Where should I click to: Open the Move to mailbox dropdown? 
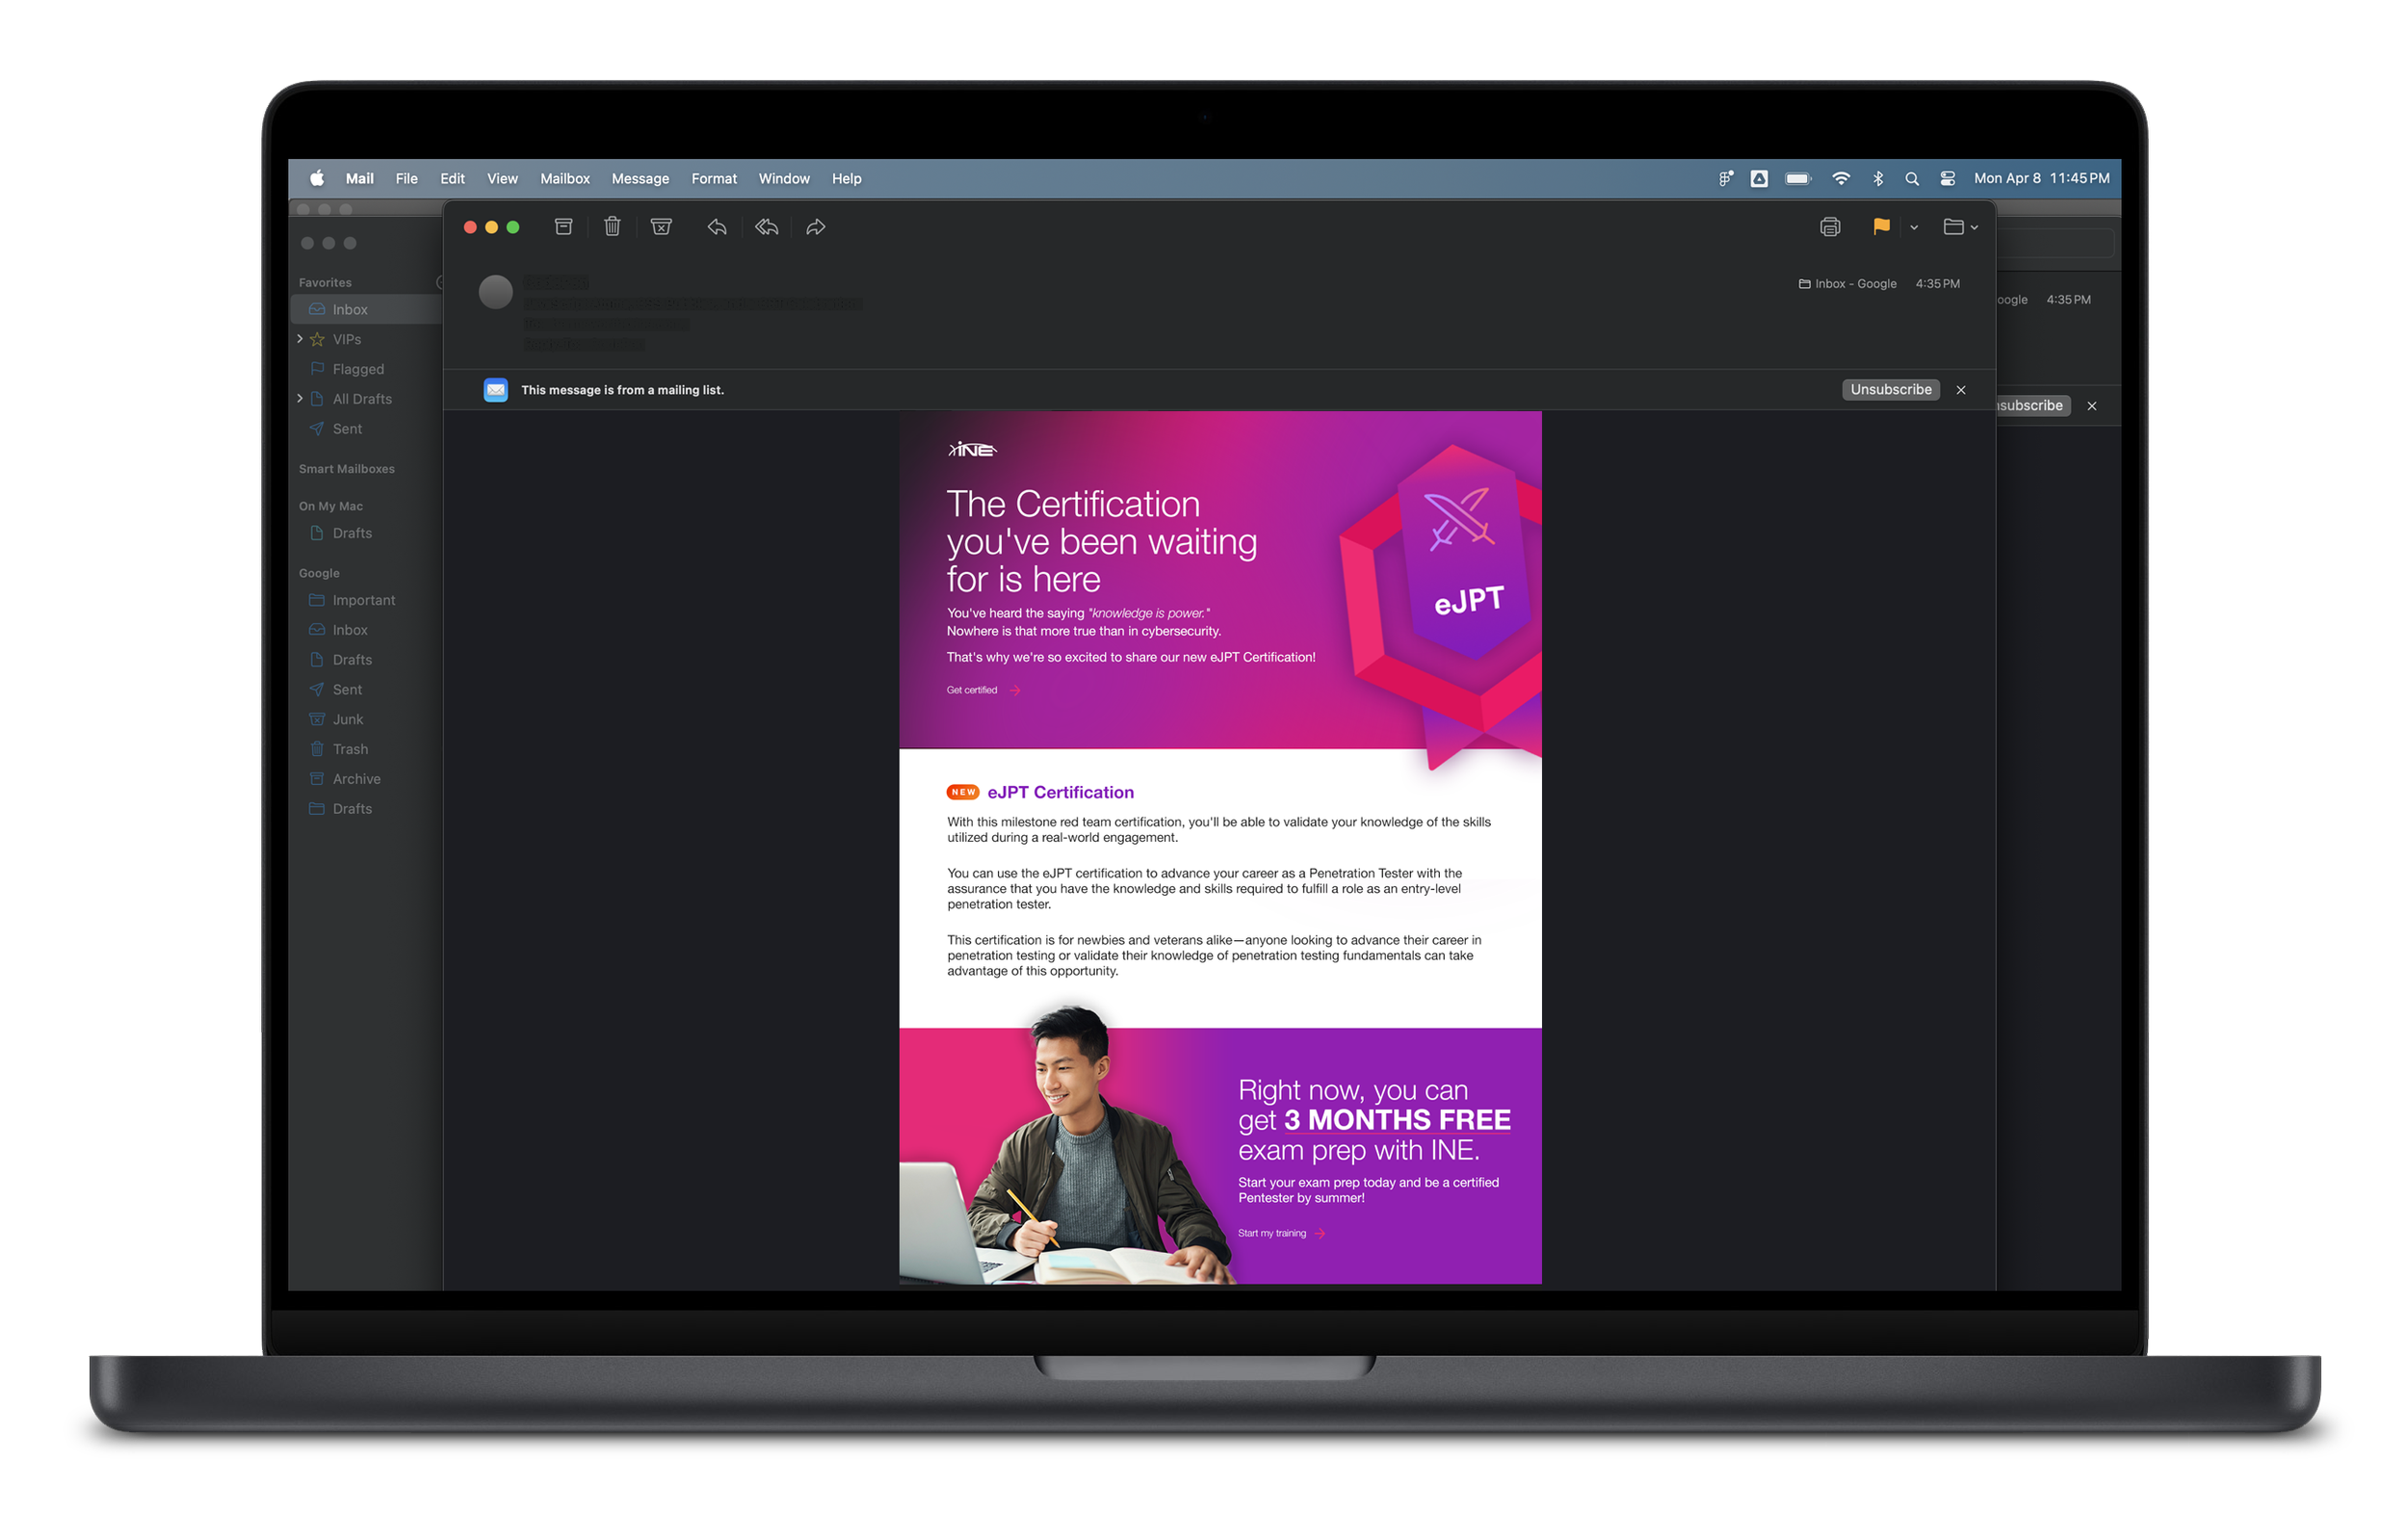pos(1959,227)
